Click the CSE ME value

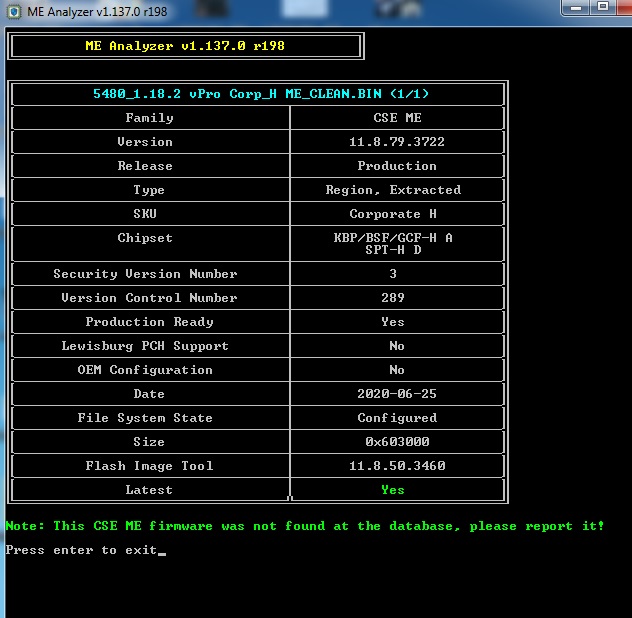tap(397, 118)
